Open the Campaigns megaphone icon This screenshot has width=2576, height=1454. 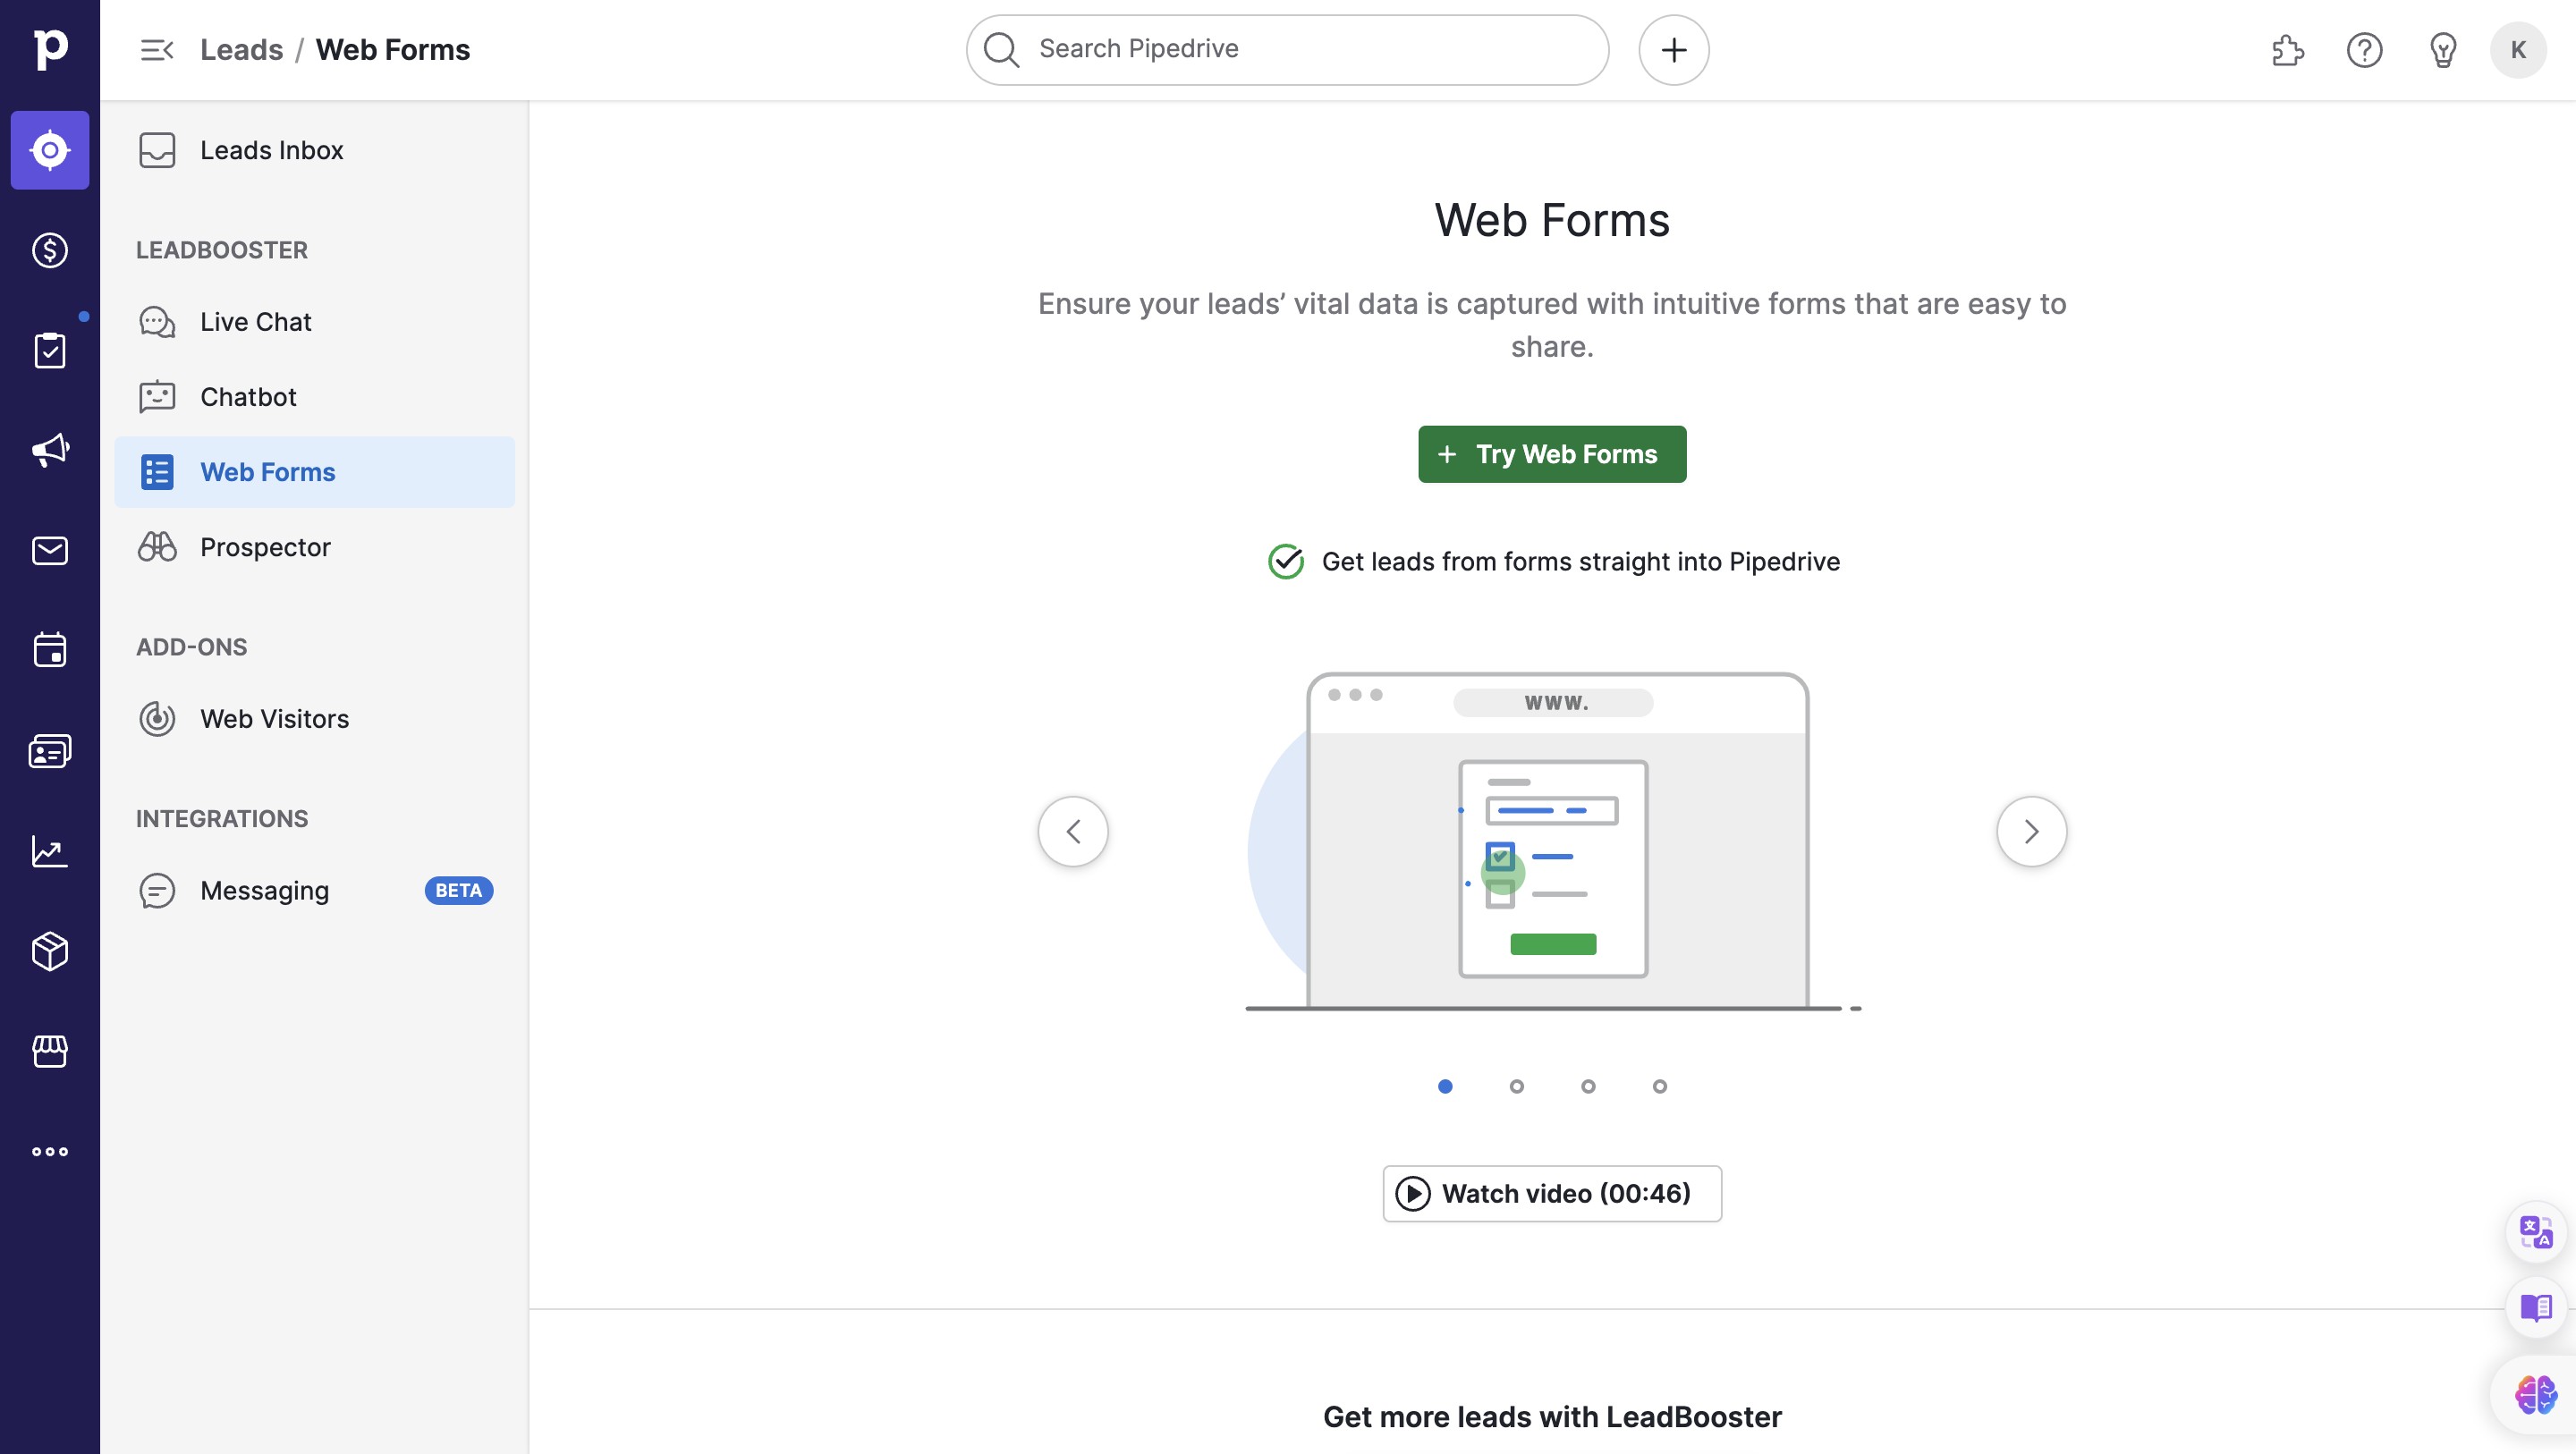coord(50,450)
